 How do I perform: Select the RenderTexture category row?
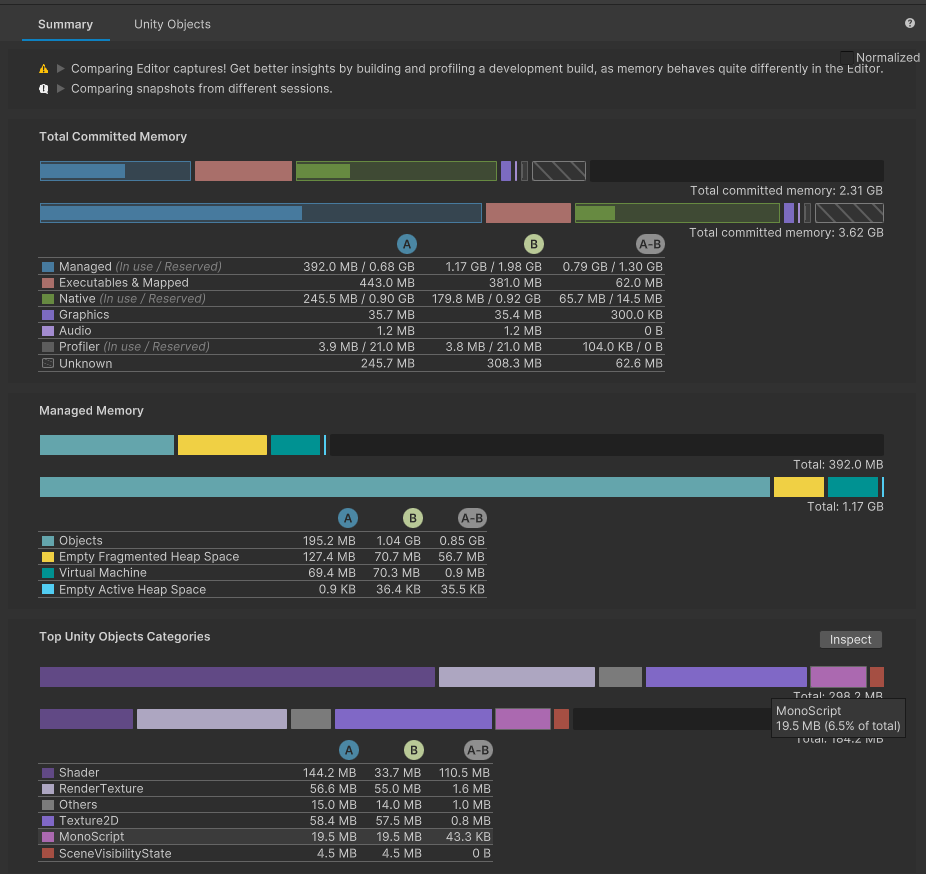tap(200, 788)
